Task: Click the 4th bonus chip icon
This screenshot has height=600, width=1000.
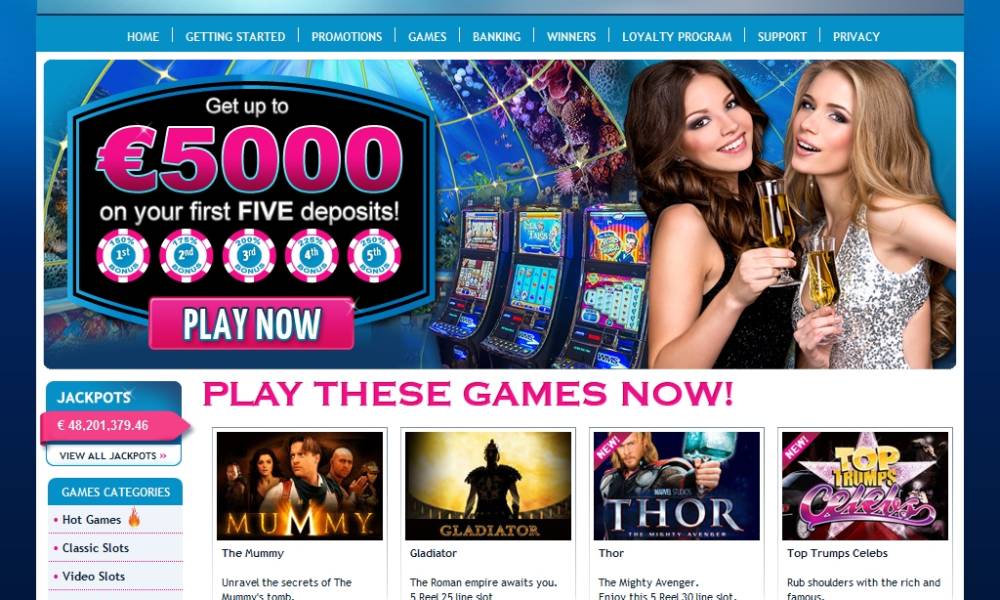Action: (x=311, y=256)
